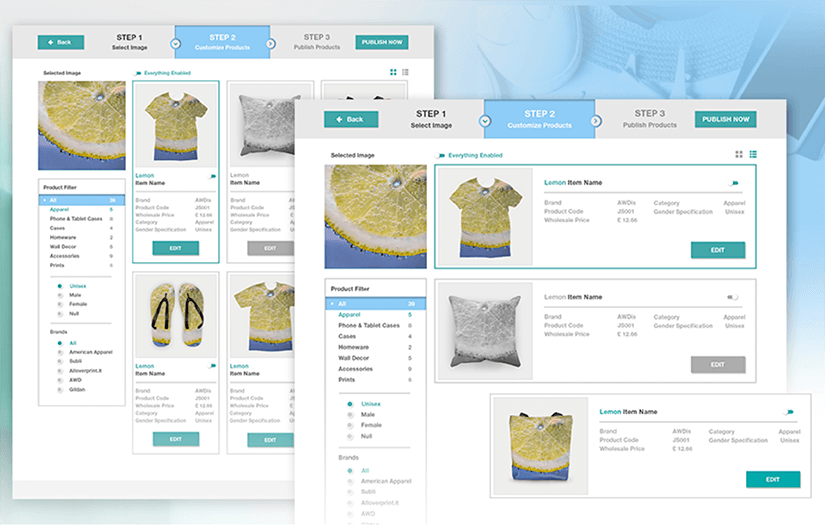Open STEP 1 Select Image tab, back window
Screen dimensions: 825x525
click(129, 42)
